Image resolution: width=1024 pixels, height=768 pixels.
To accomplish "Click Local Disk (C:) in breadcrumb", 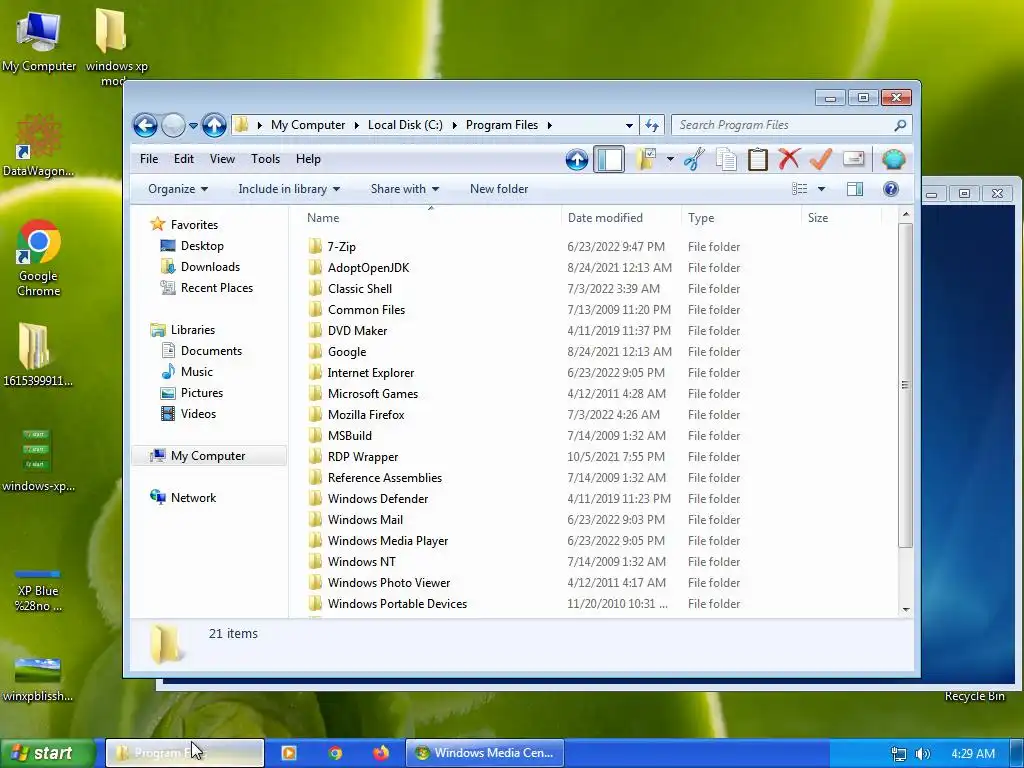I will 405,125.
